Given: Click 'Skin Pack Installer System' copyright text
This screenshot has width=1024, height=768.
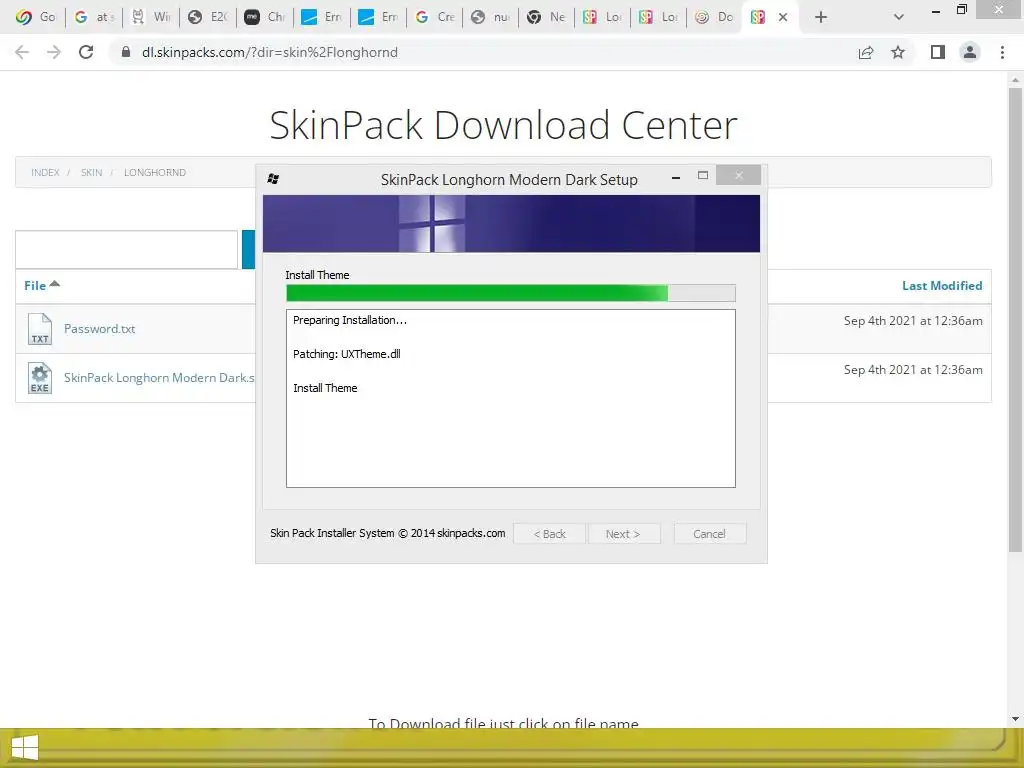Looking at the screenshot, I should [388, 533].
